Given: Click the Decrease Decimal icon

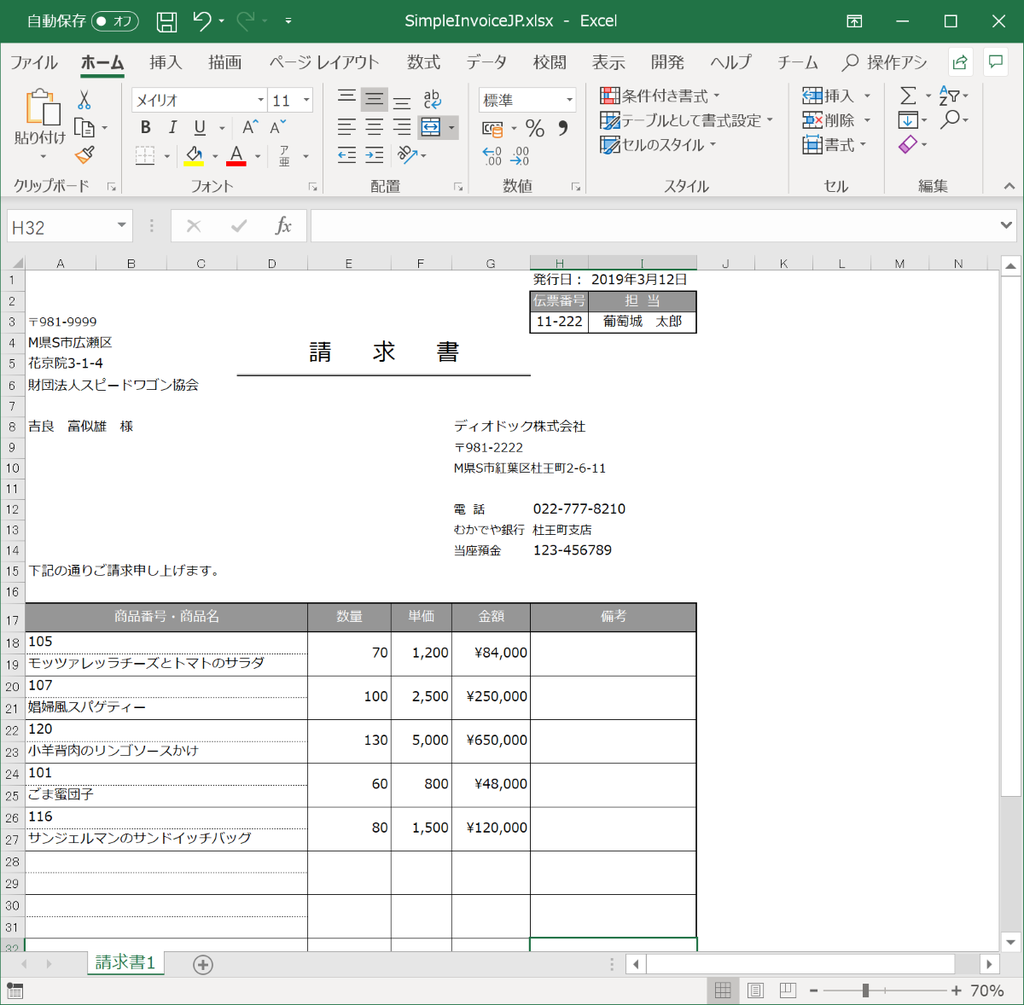Looking at the screenshot, I should point(520,156).
